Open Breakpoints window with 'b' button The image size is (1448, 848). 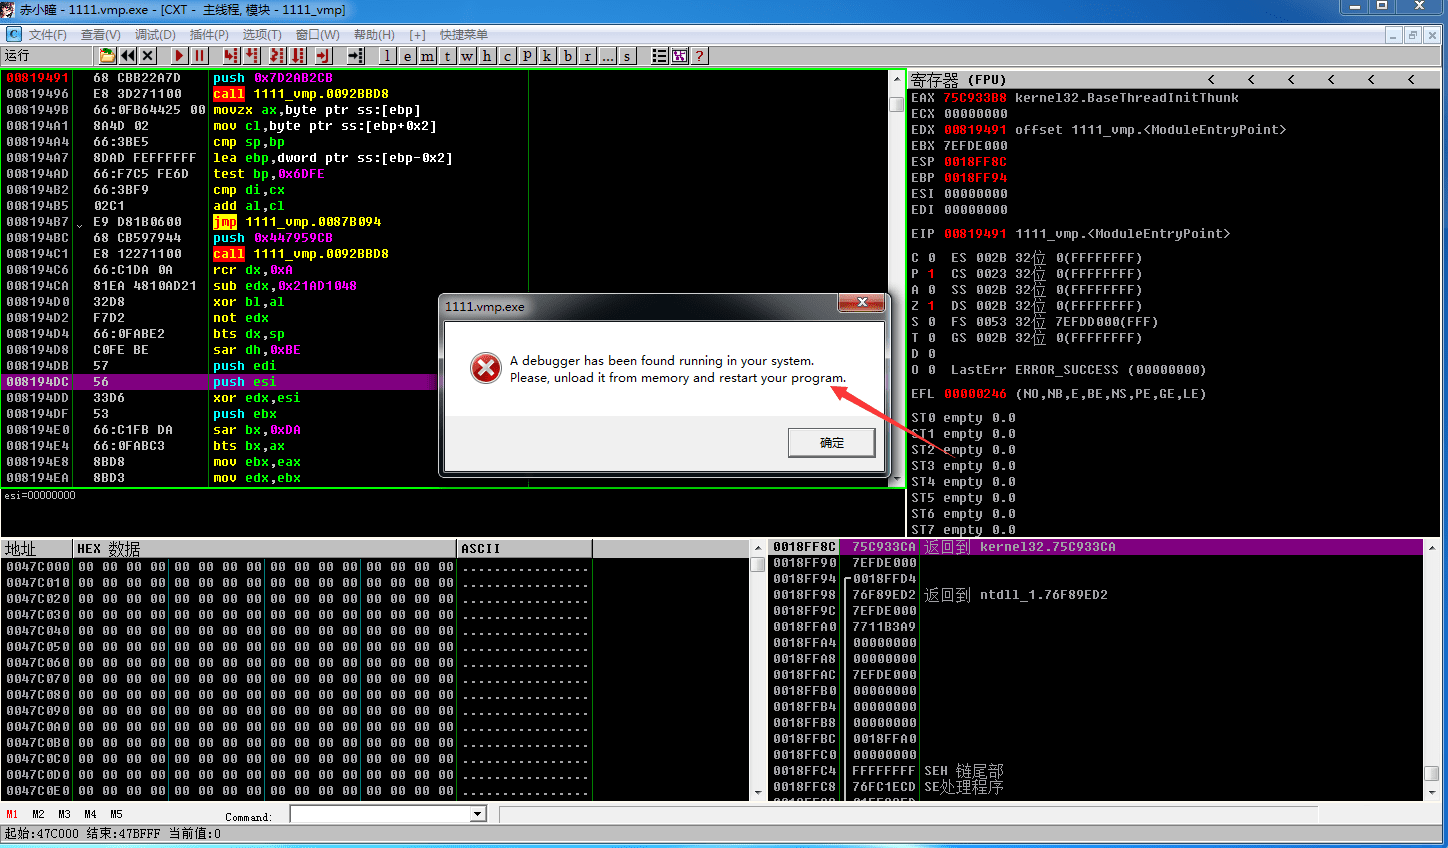click(x=568, y=56)
